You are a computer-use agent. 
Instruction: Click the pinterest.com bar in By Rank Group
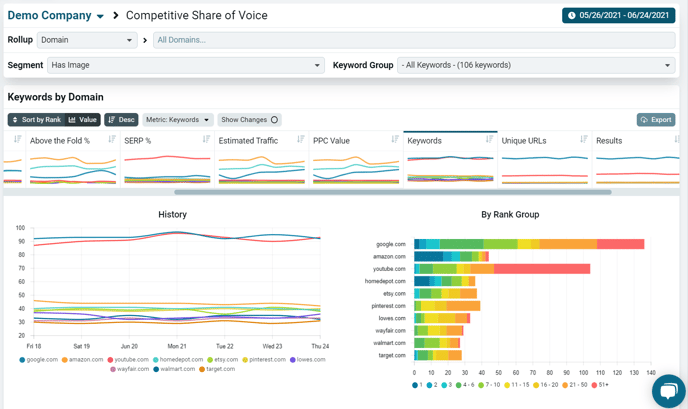tap(447, 306)
